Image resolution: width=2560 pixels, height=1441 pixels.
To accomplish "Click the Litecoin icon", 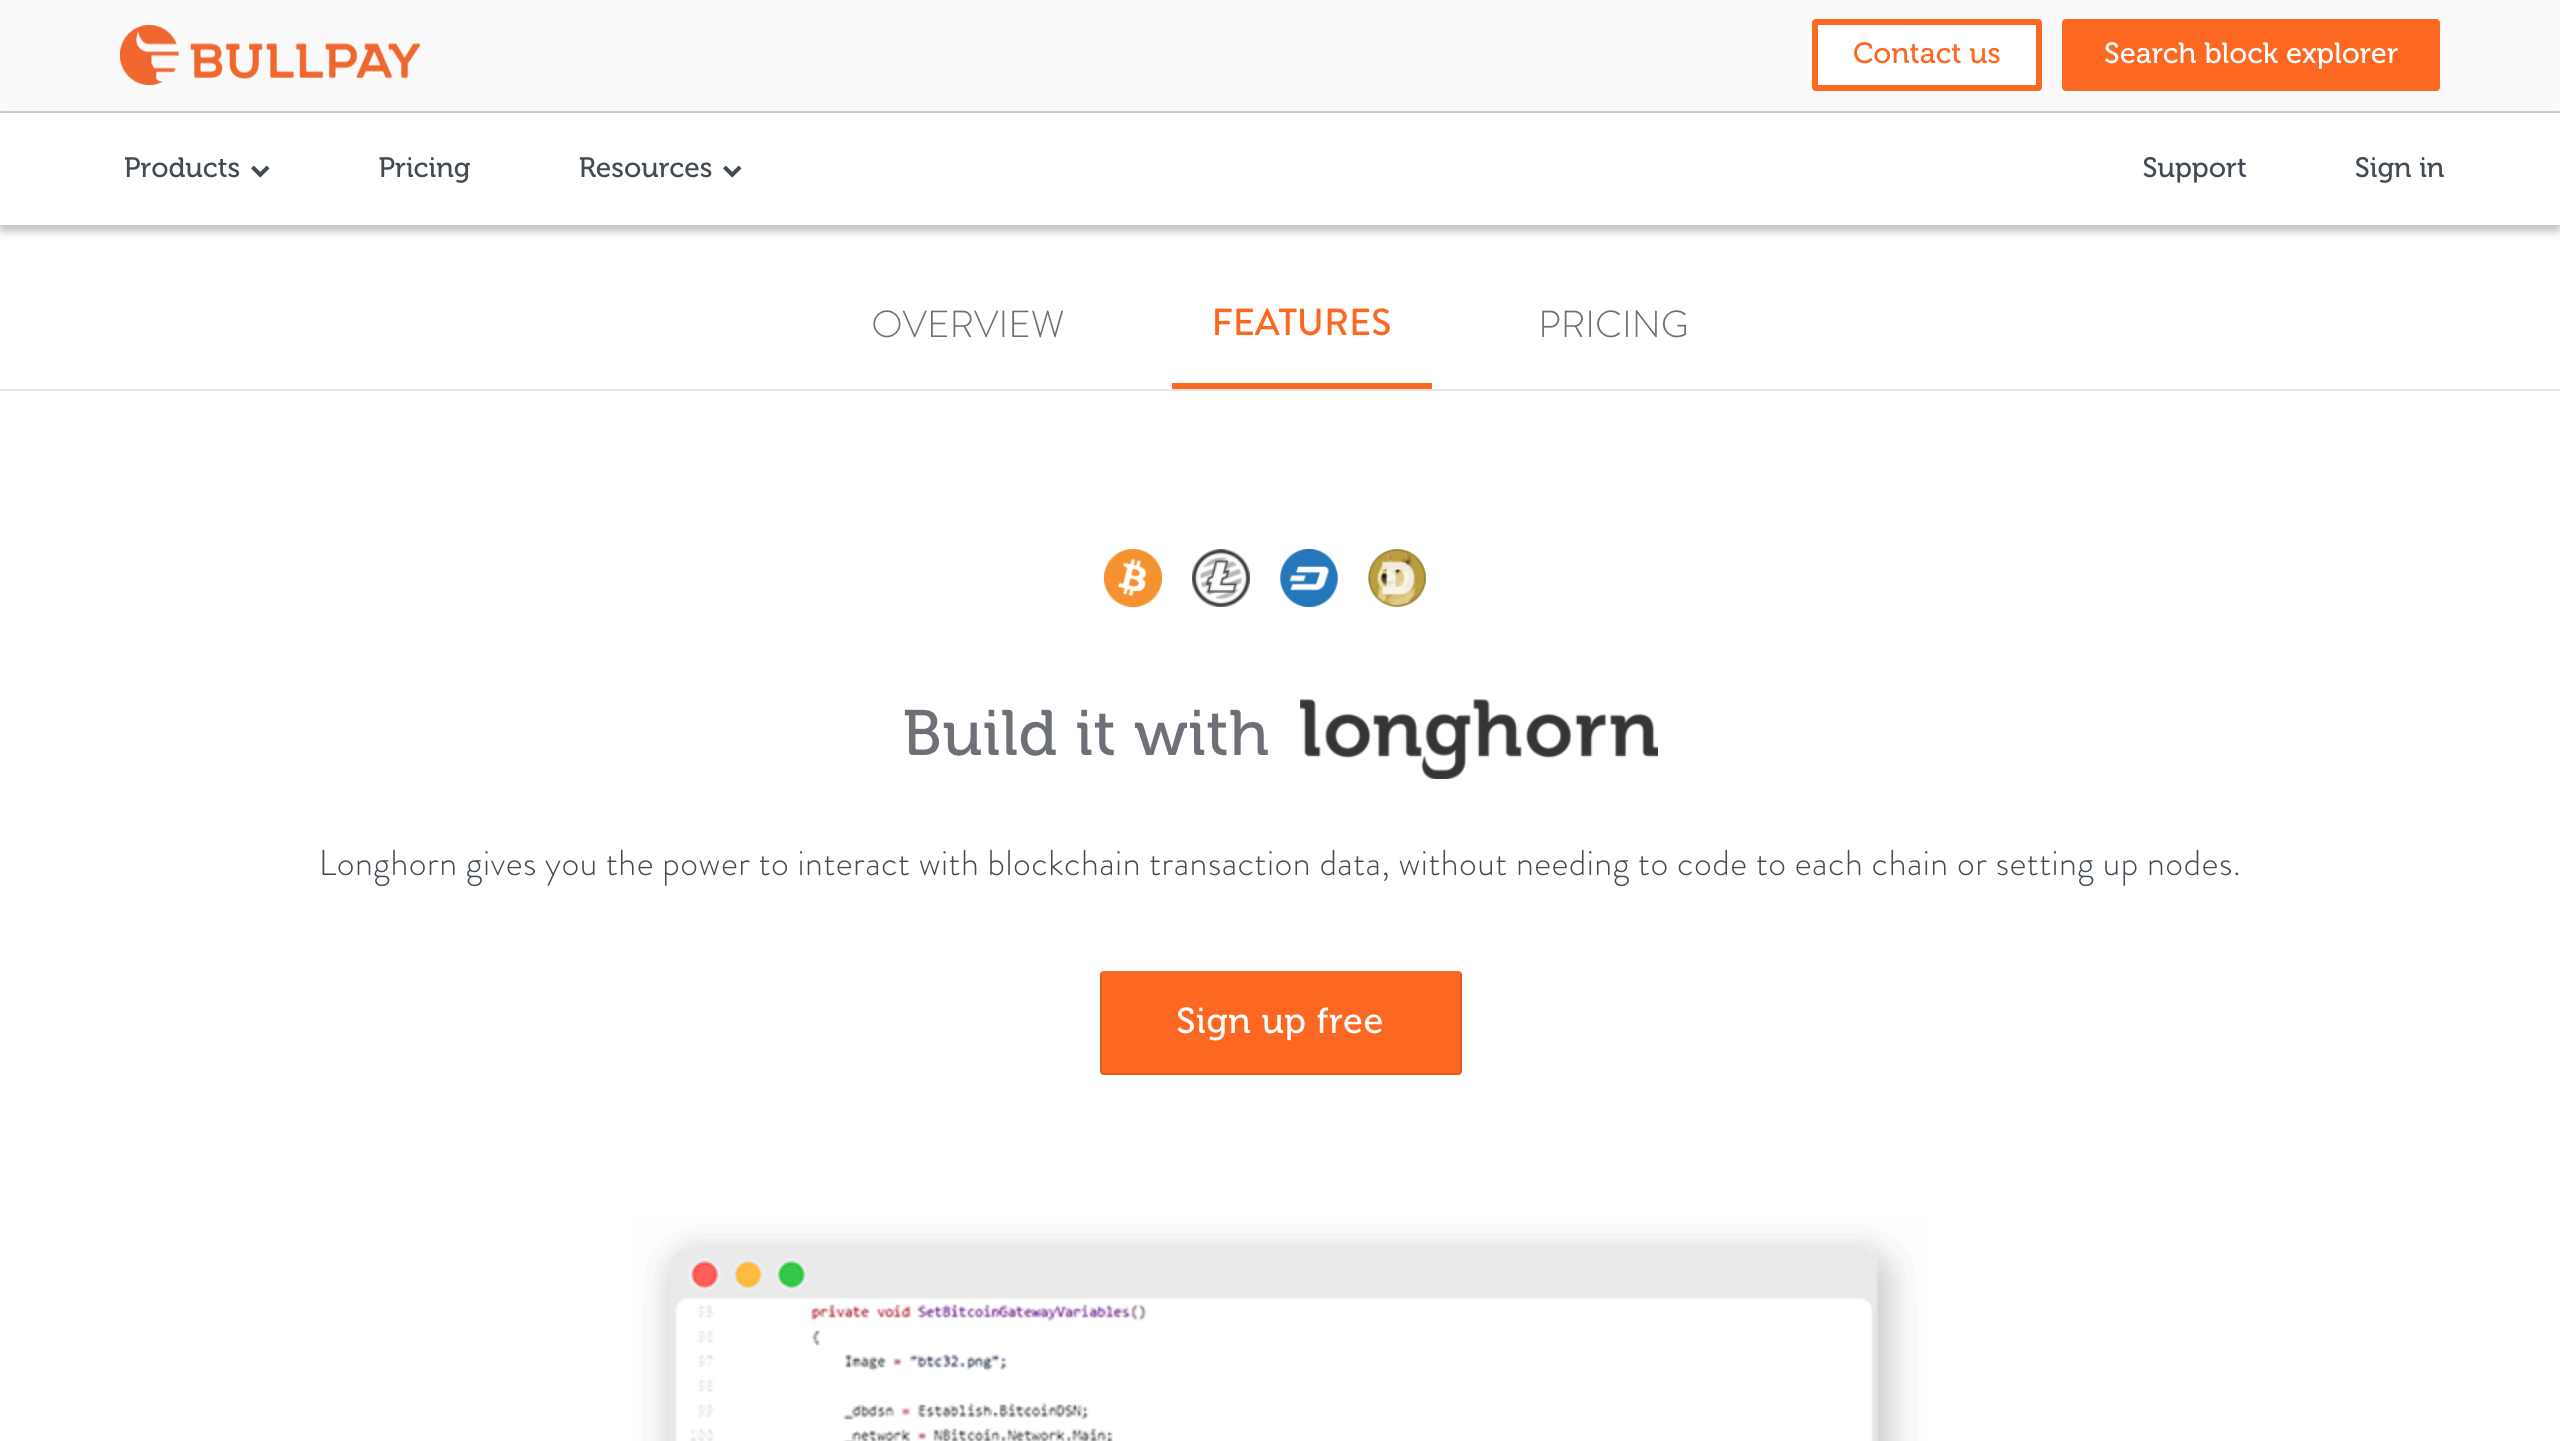I will tap(1220, 578).
